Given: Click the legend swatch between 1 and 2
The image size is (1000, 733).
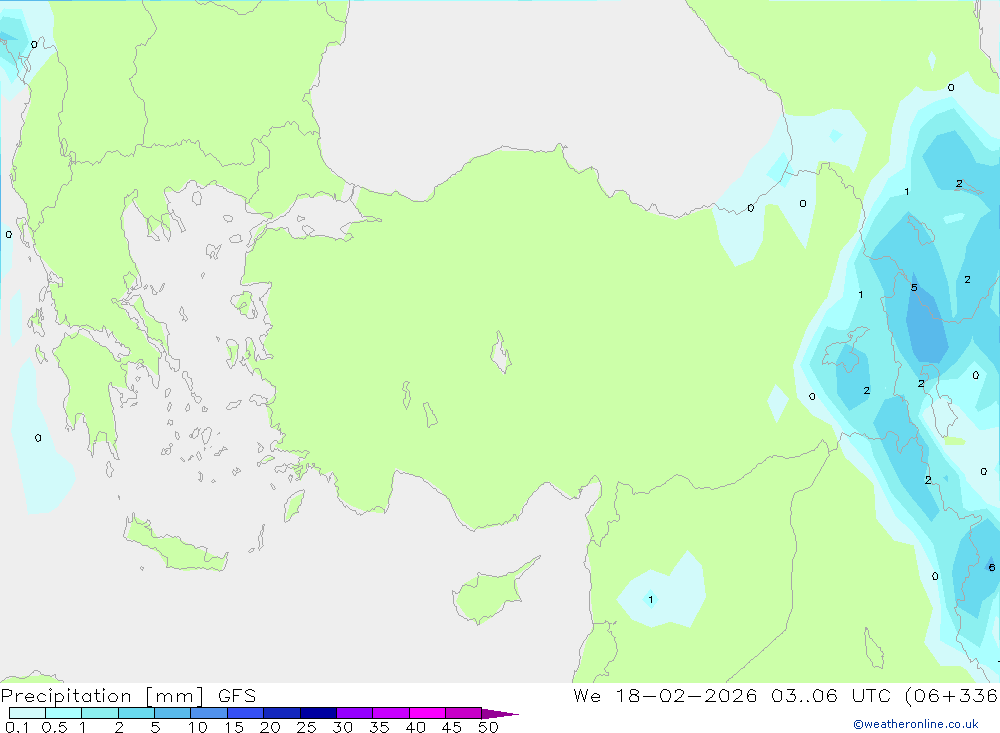Looking at the screenshot, I should [100, 713].
